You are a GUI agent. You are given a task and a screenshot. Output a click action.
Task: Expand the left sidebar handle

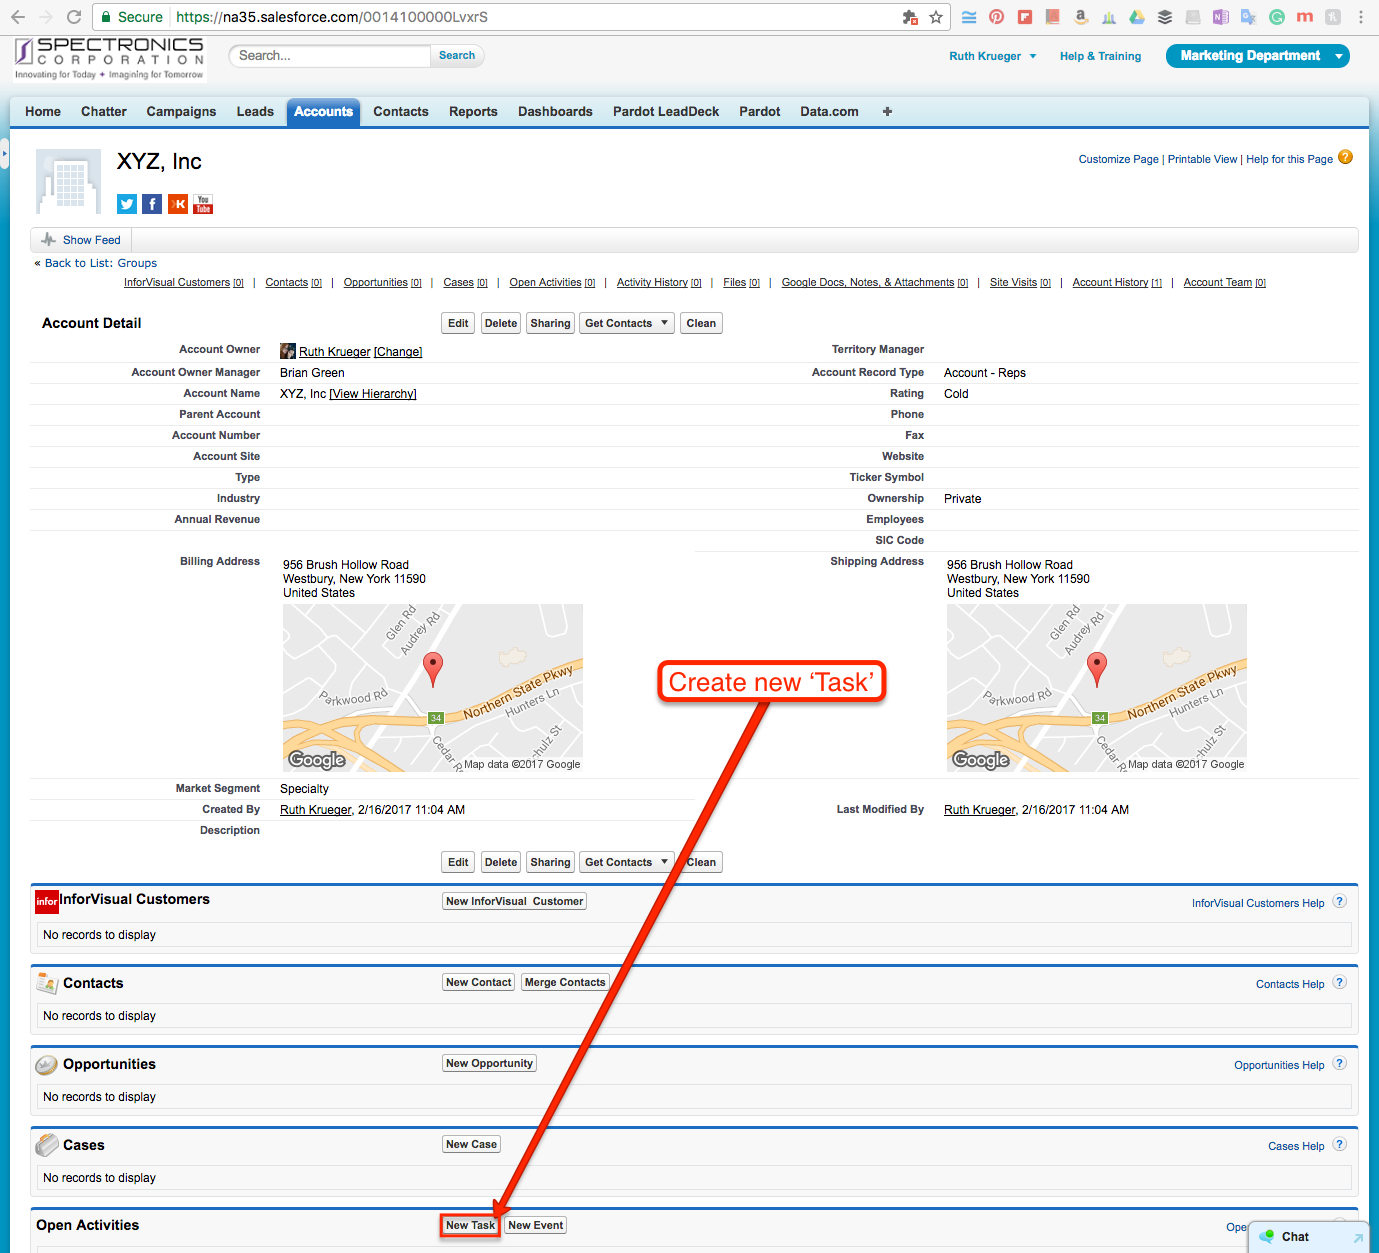tap(4, 154)
